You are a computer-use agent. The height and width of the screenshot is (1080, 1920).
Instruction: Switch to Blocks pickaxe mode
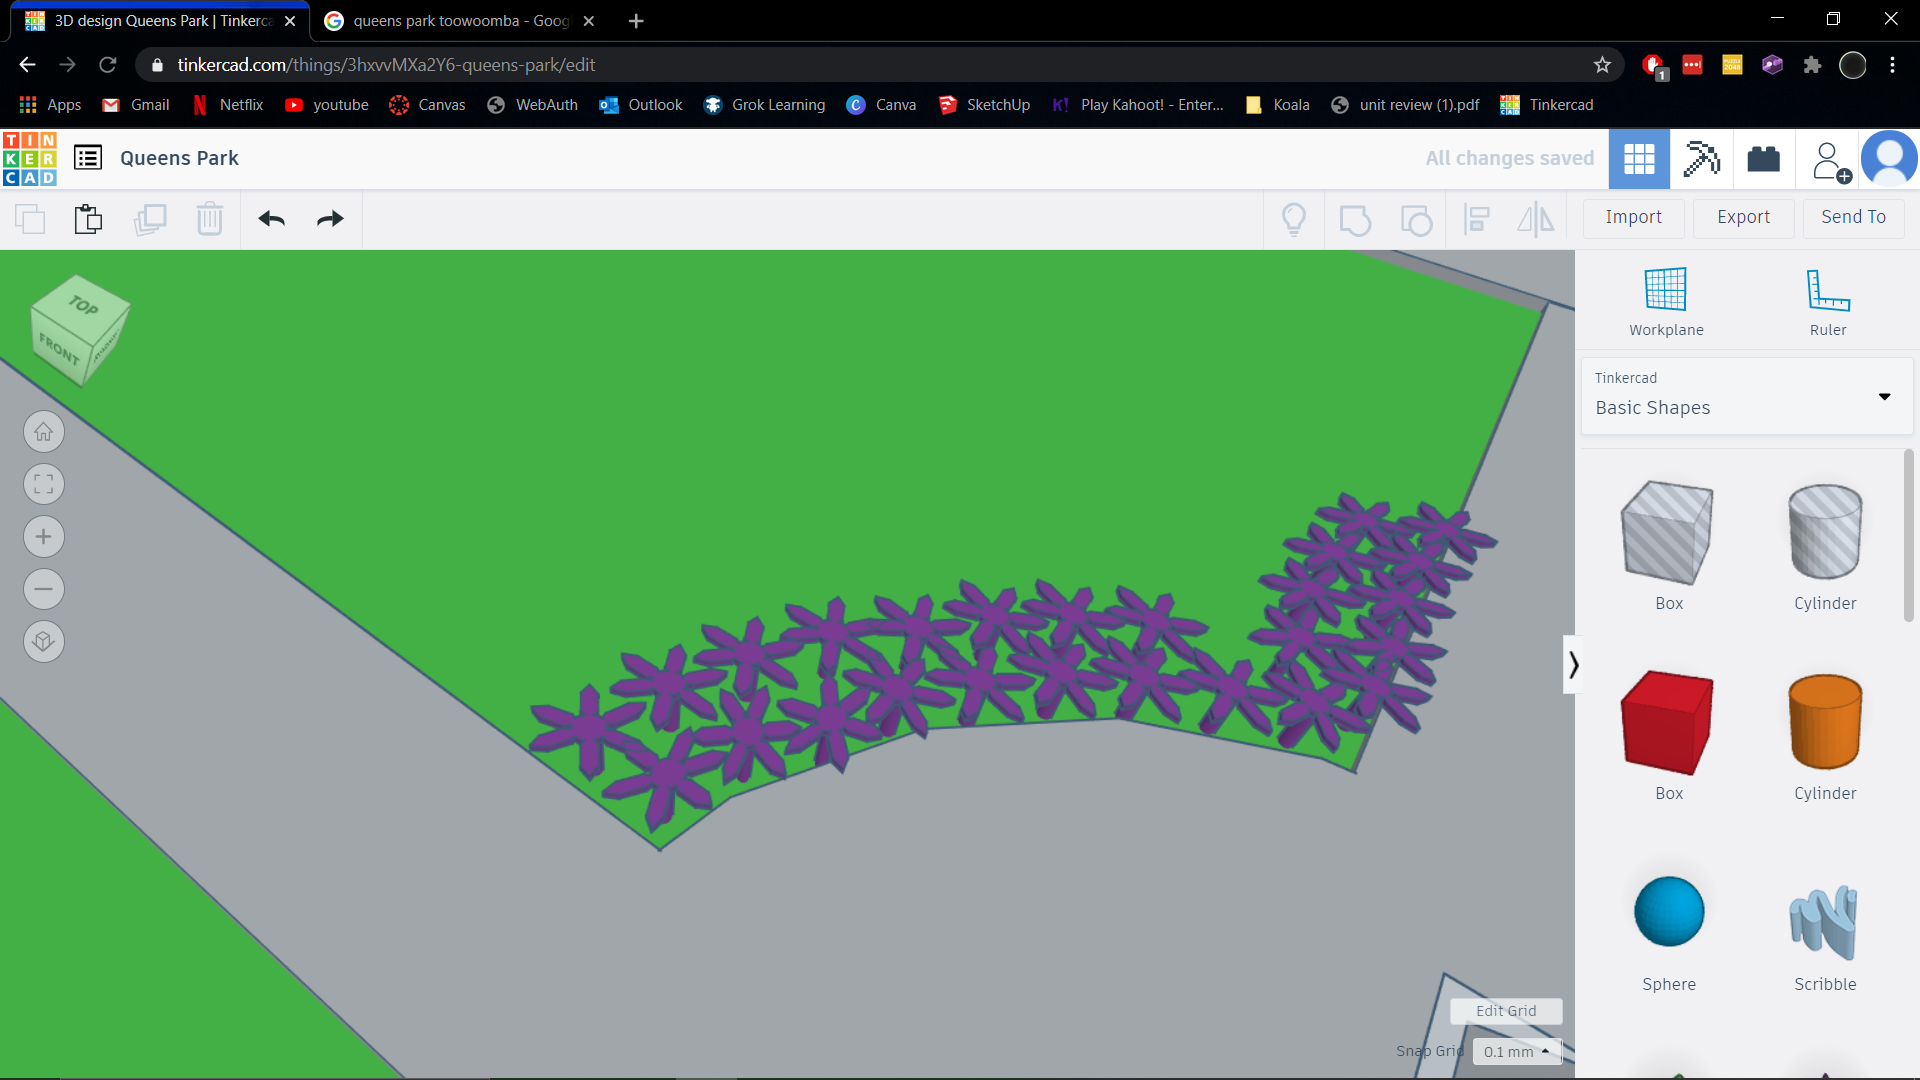[1701, 158]
